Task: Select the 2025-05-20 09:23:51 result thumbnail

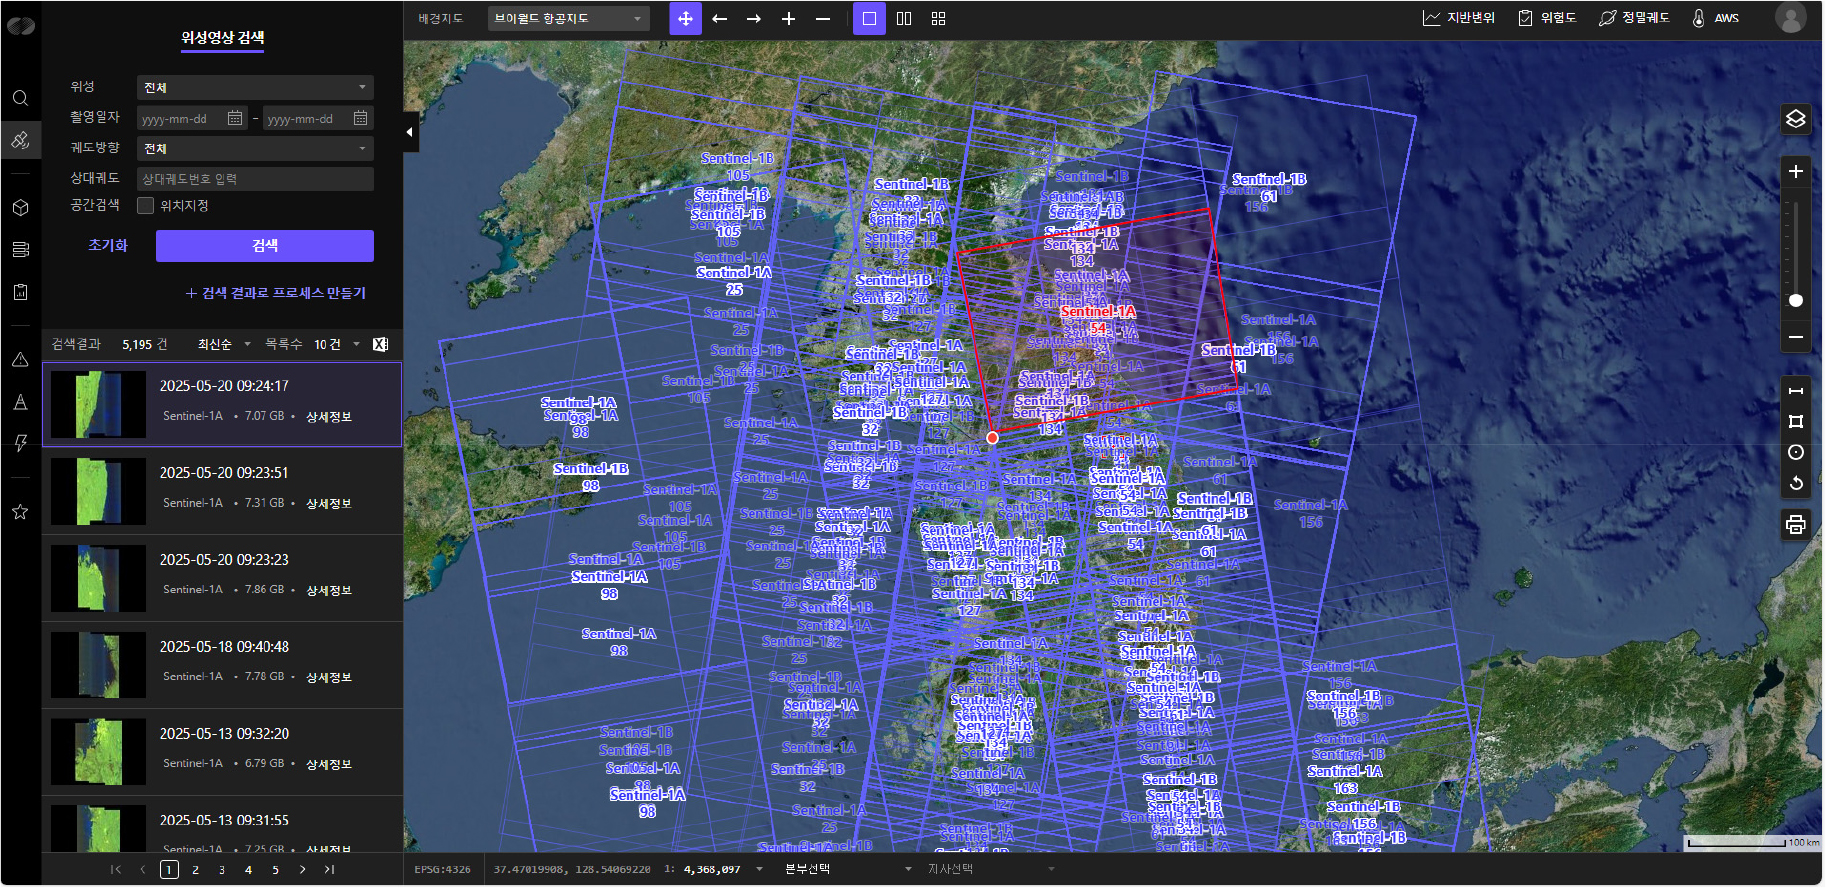Action: click(99, 491)
